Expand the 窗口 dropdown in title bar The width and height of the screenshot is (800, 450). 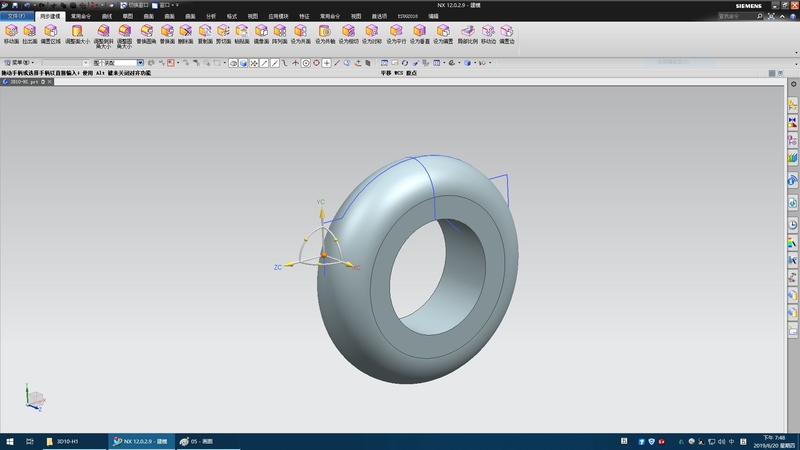click(166, 6)
